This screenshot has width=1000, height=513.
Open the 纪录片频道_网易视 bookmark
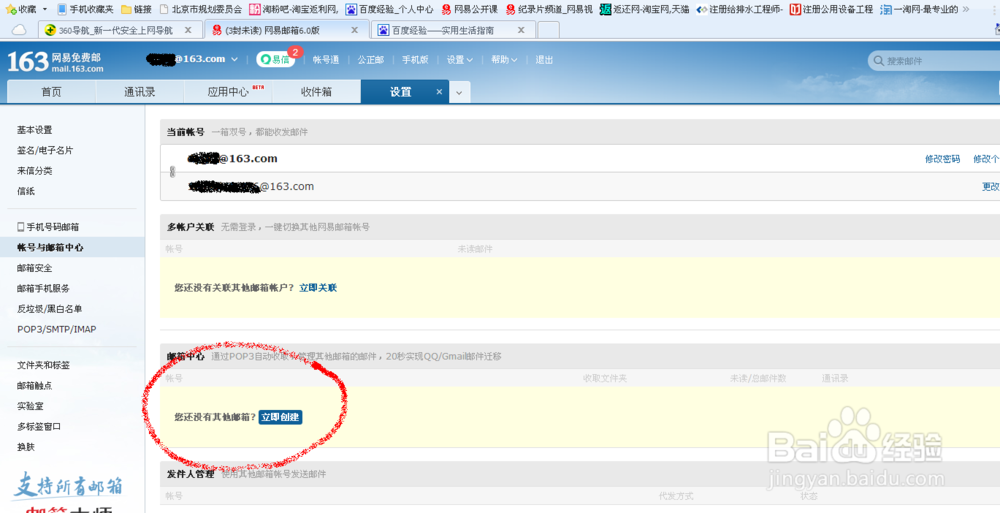(x=549, y=10)
